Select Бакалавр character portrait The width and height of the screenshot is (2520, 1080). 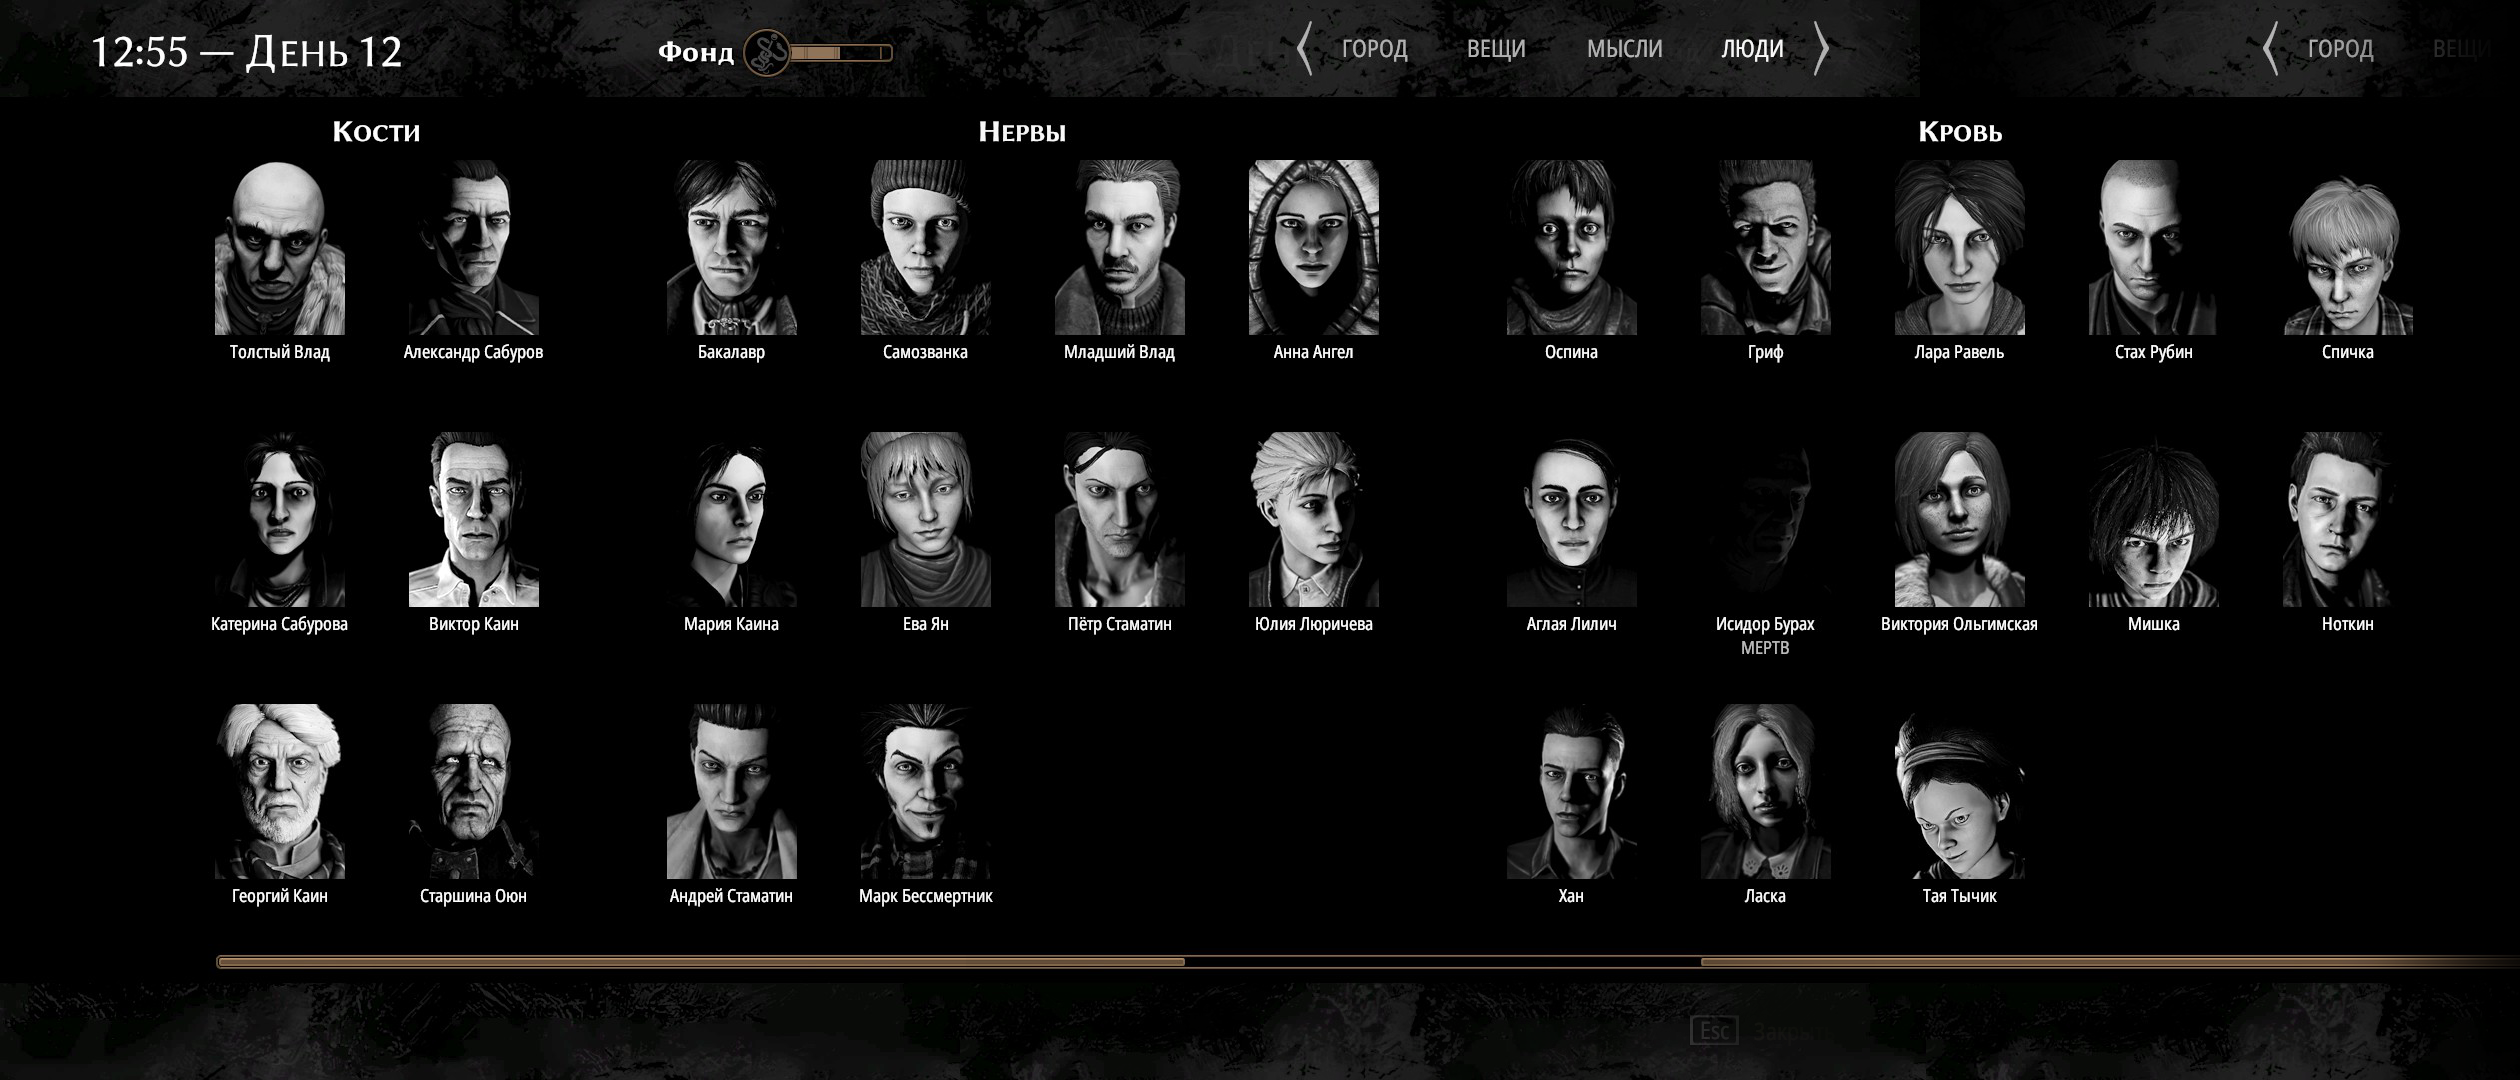(731, 248)
